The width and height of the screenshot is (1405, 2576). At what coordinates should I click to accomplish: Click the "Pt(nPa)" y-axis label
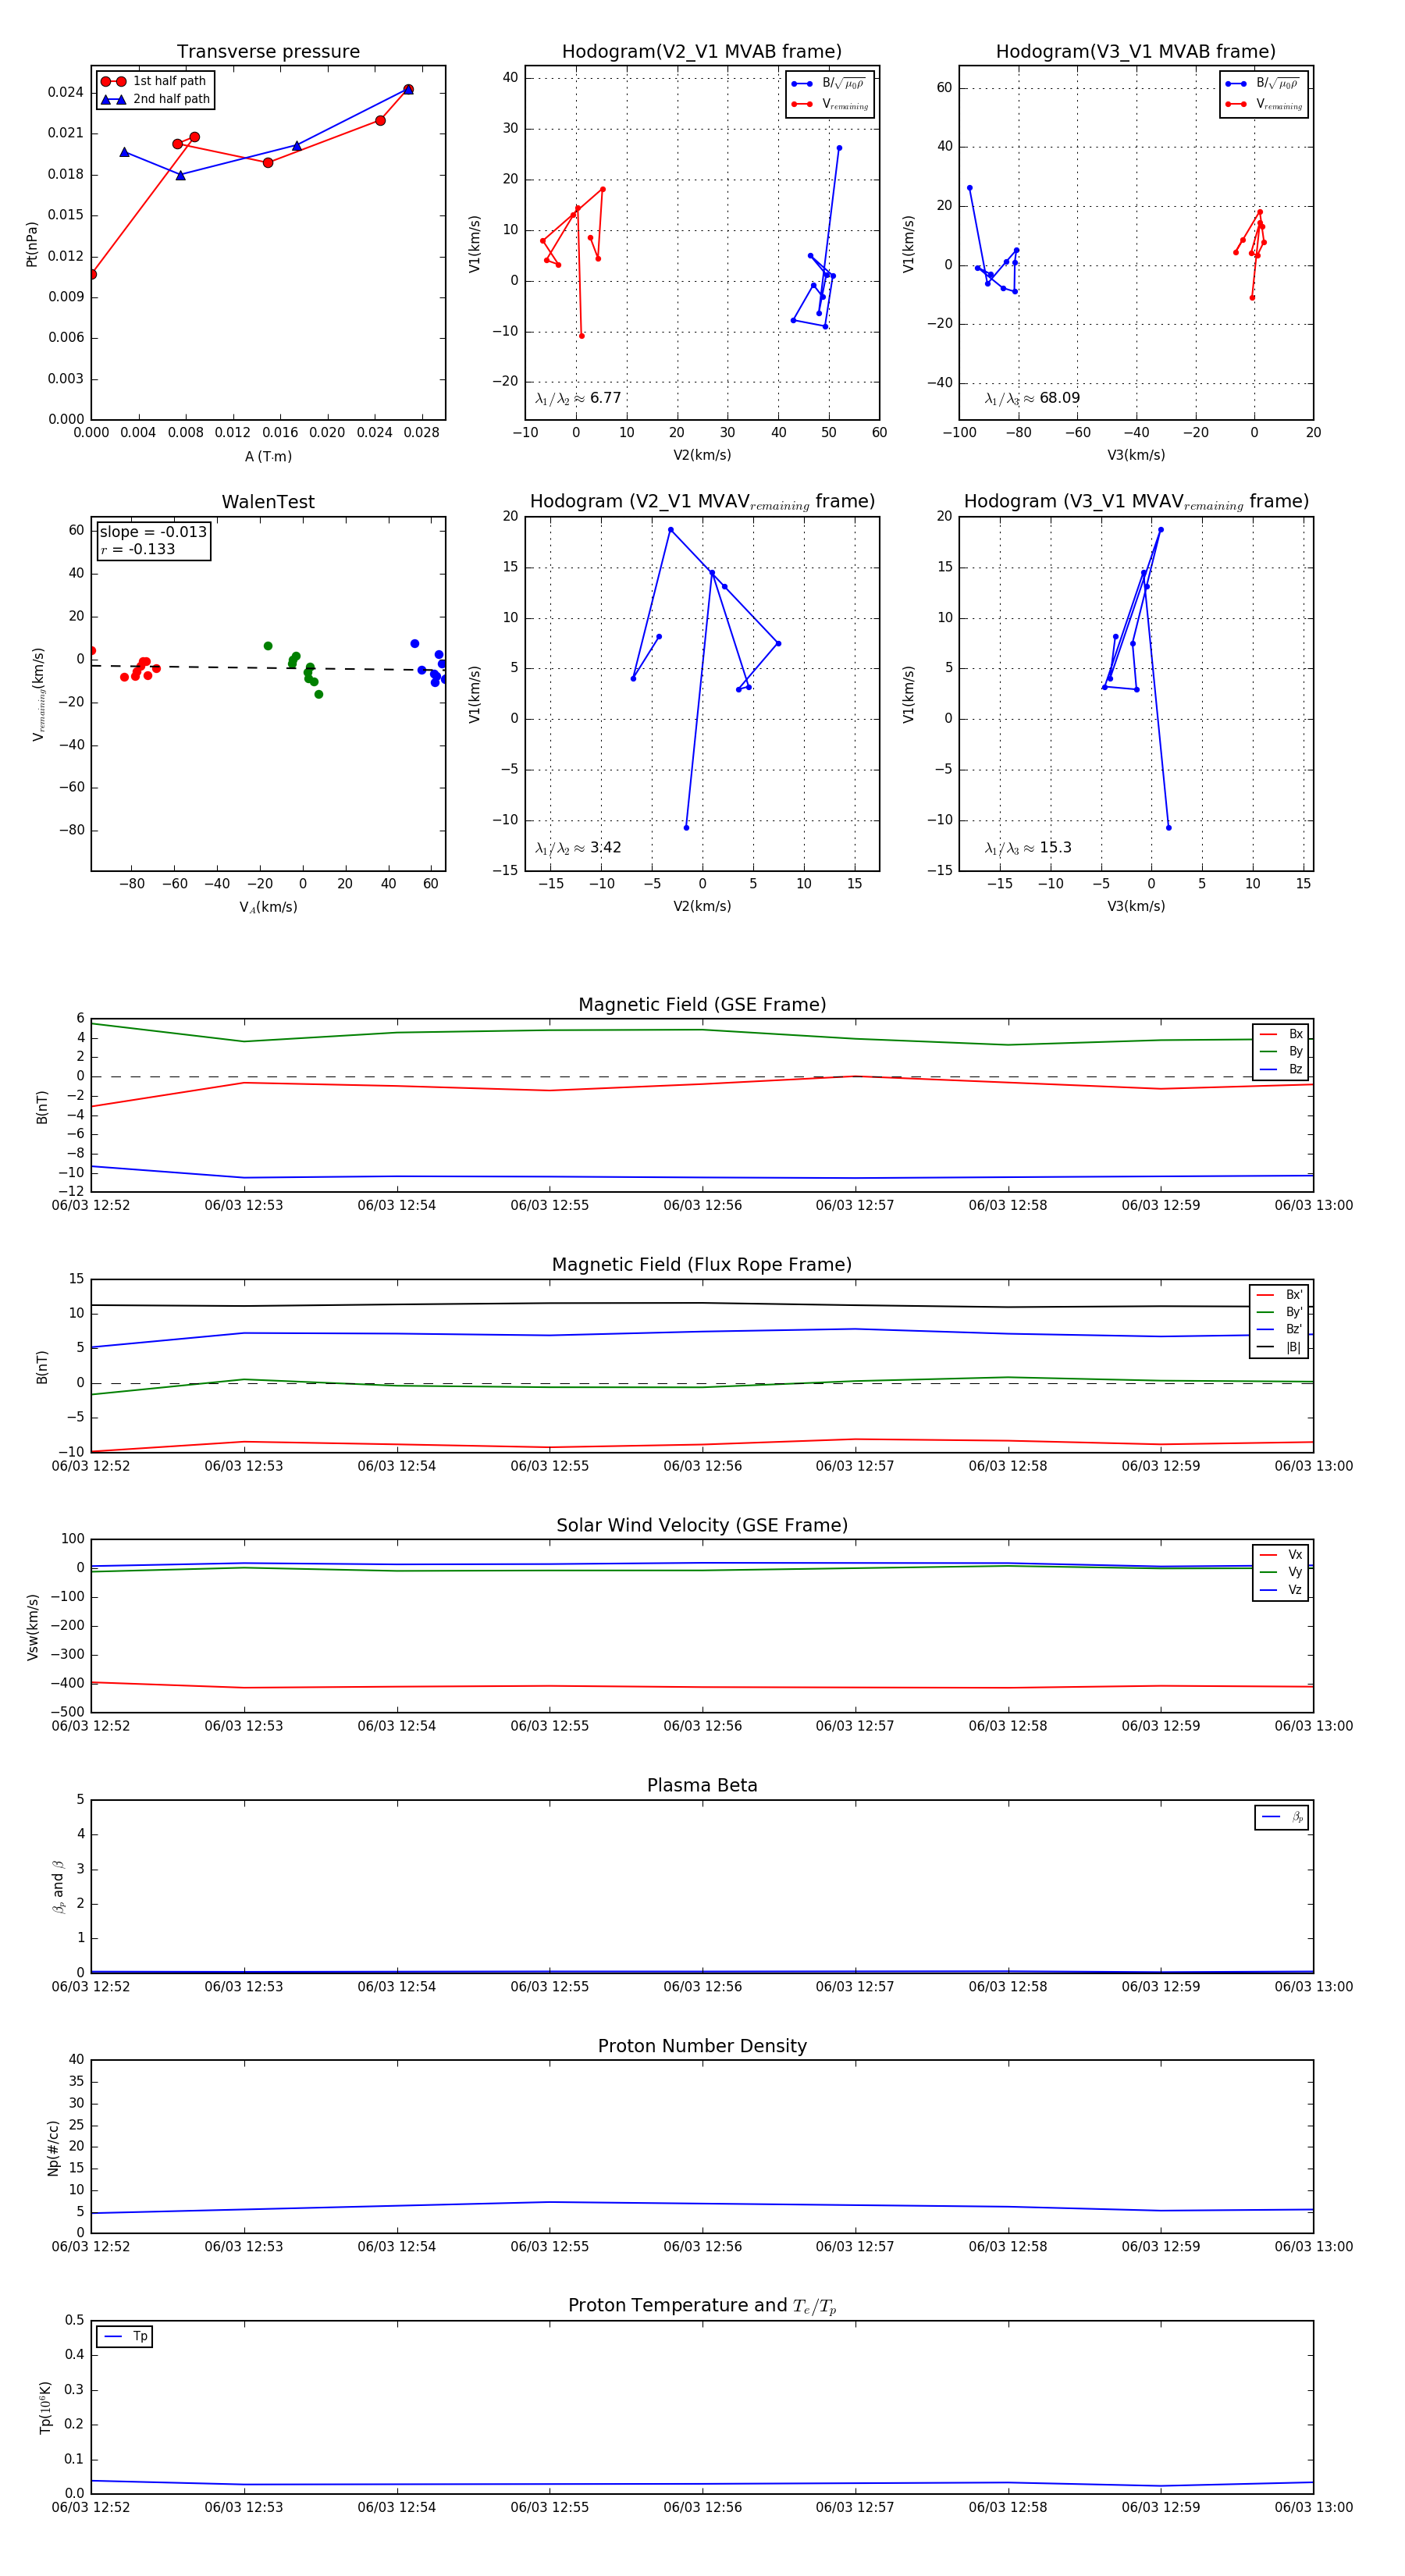tap(31, 243)
